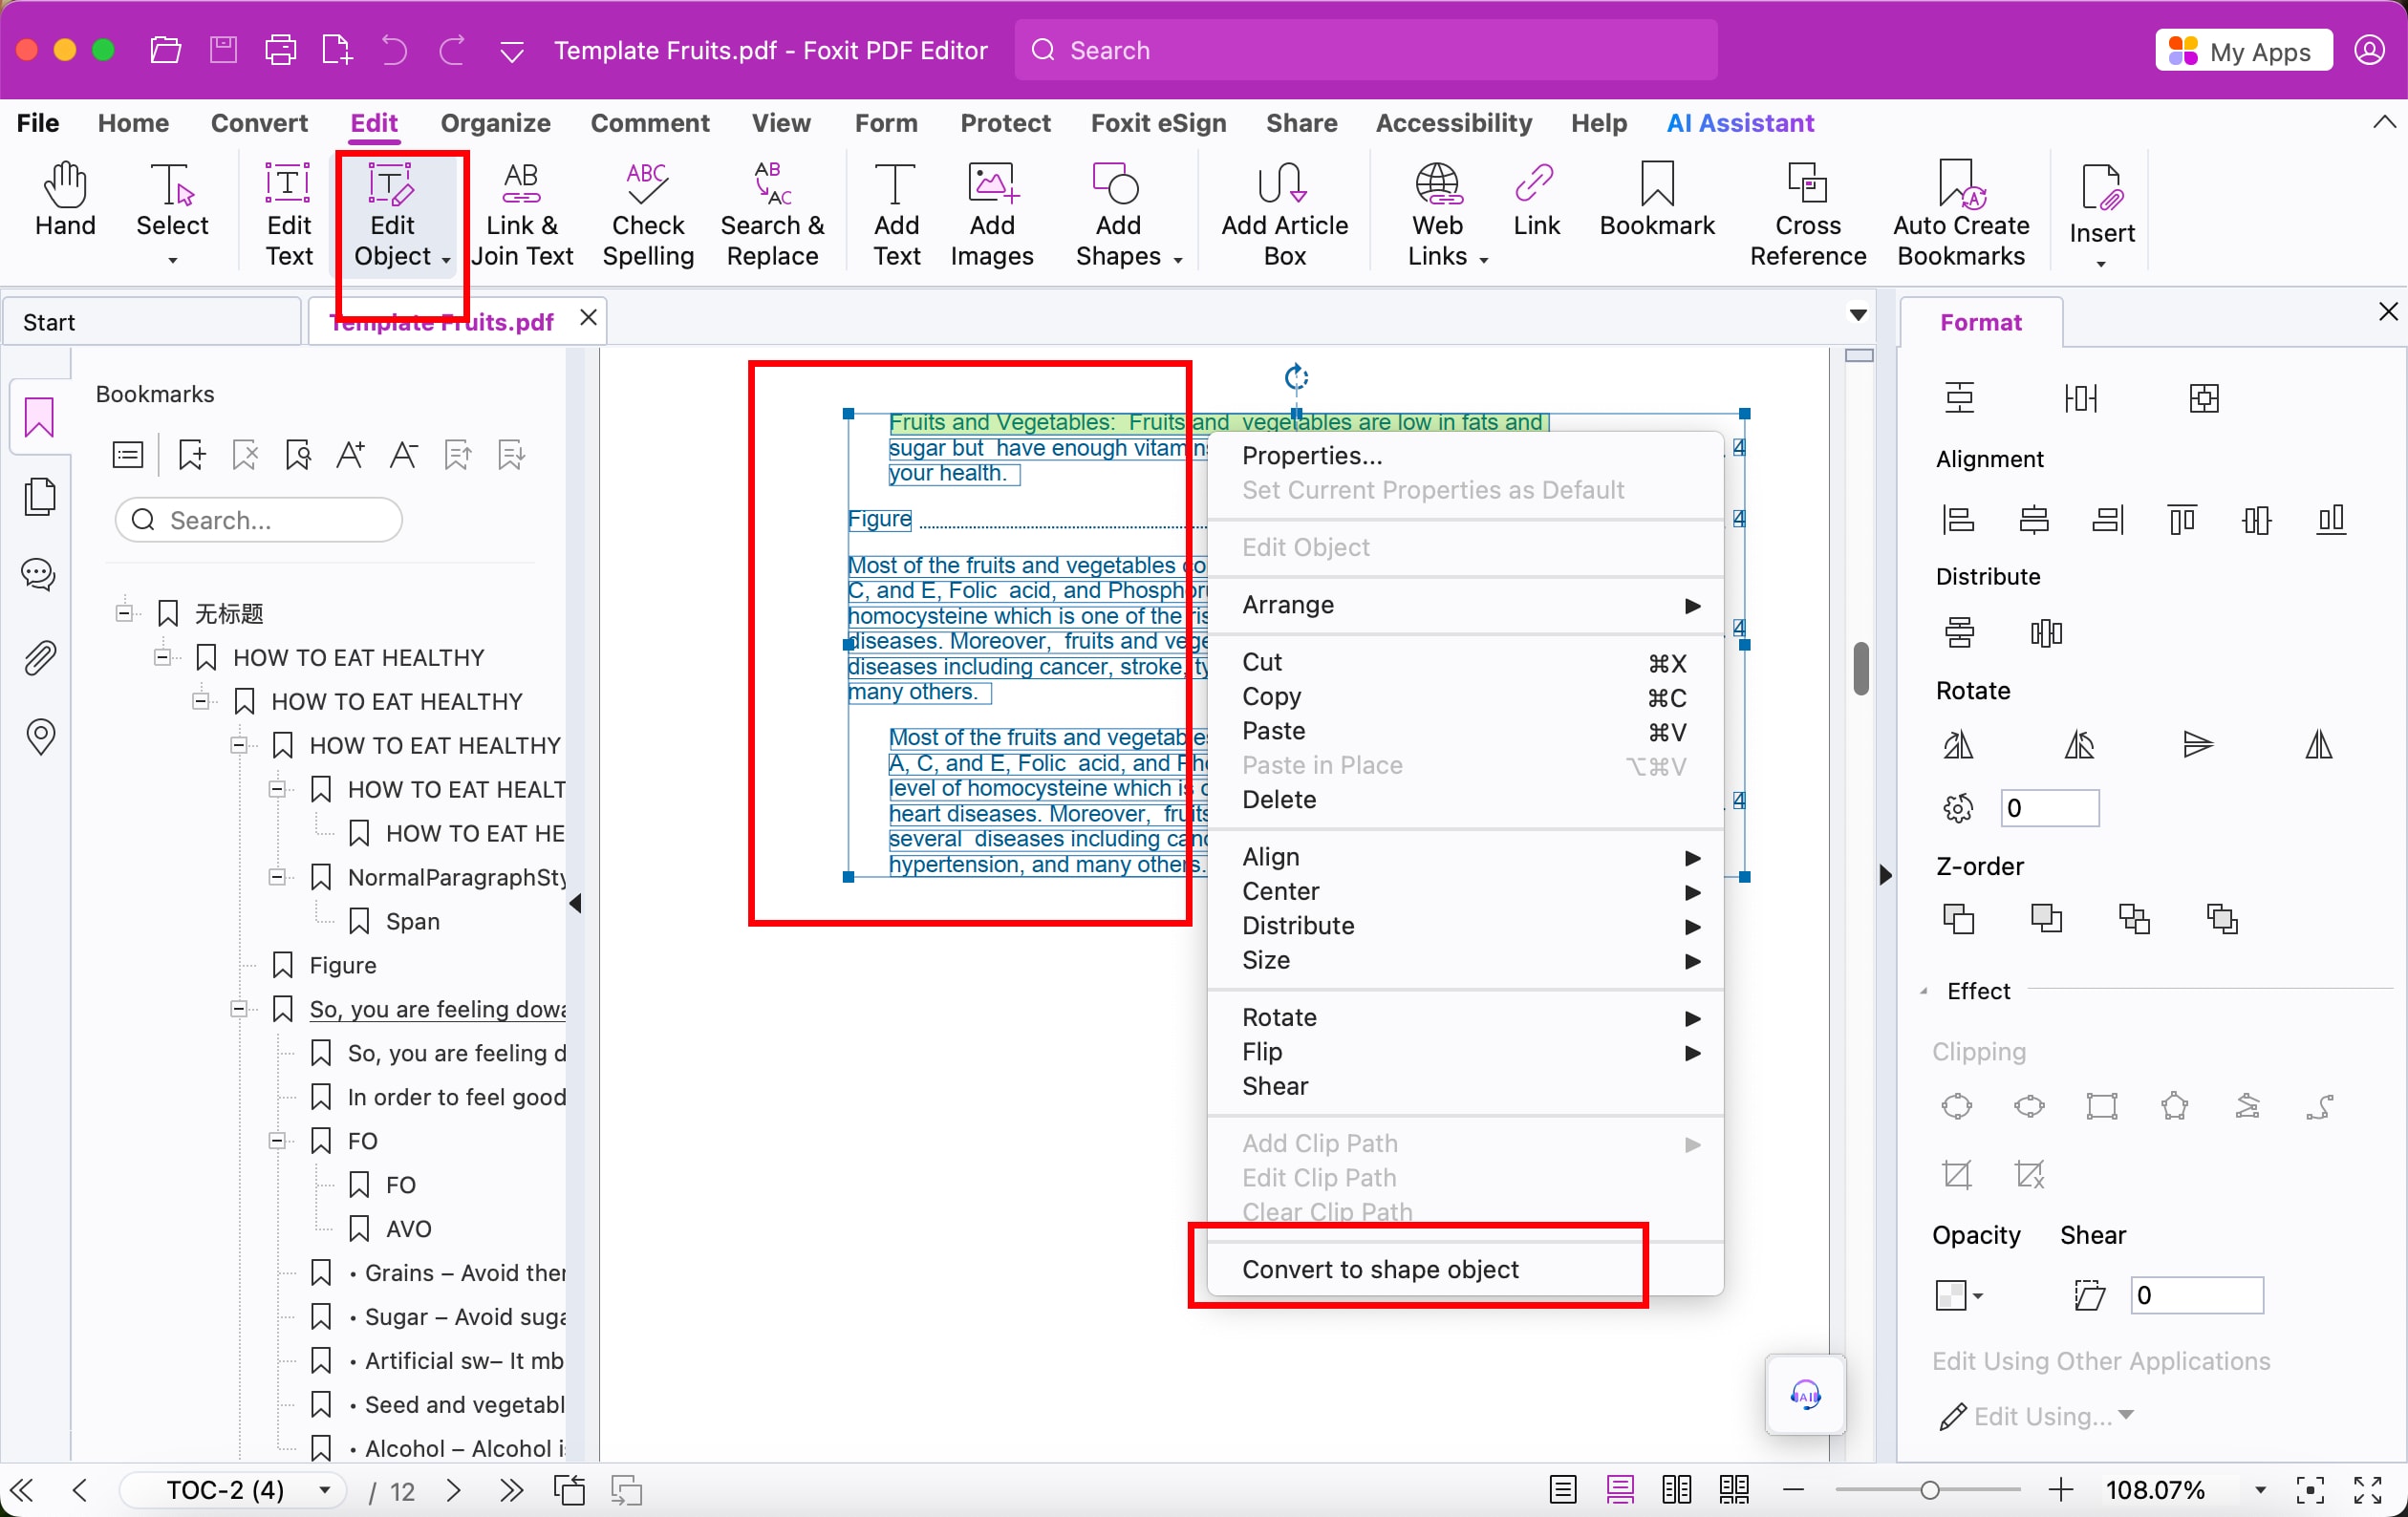2408x1517 pixels.
Task: Open the Organize ribbon tab
Action: (495, 123)
